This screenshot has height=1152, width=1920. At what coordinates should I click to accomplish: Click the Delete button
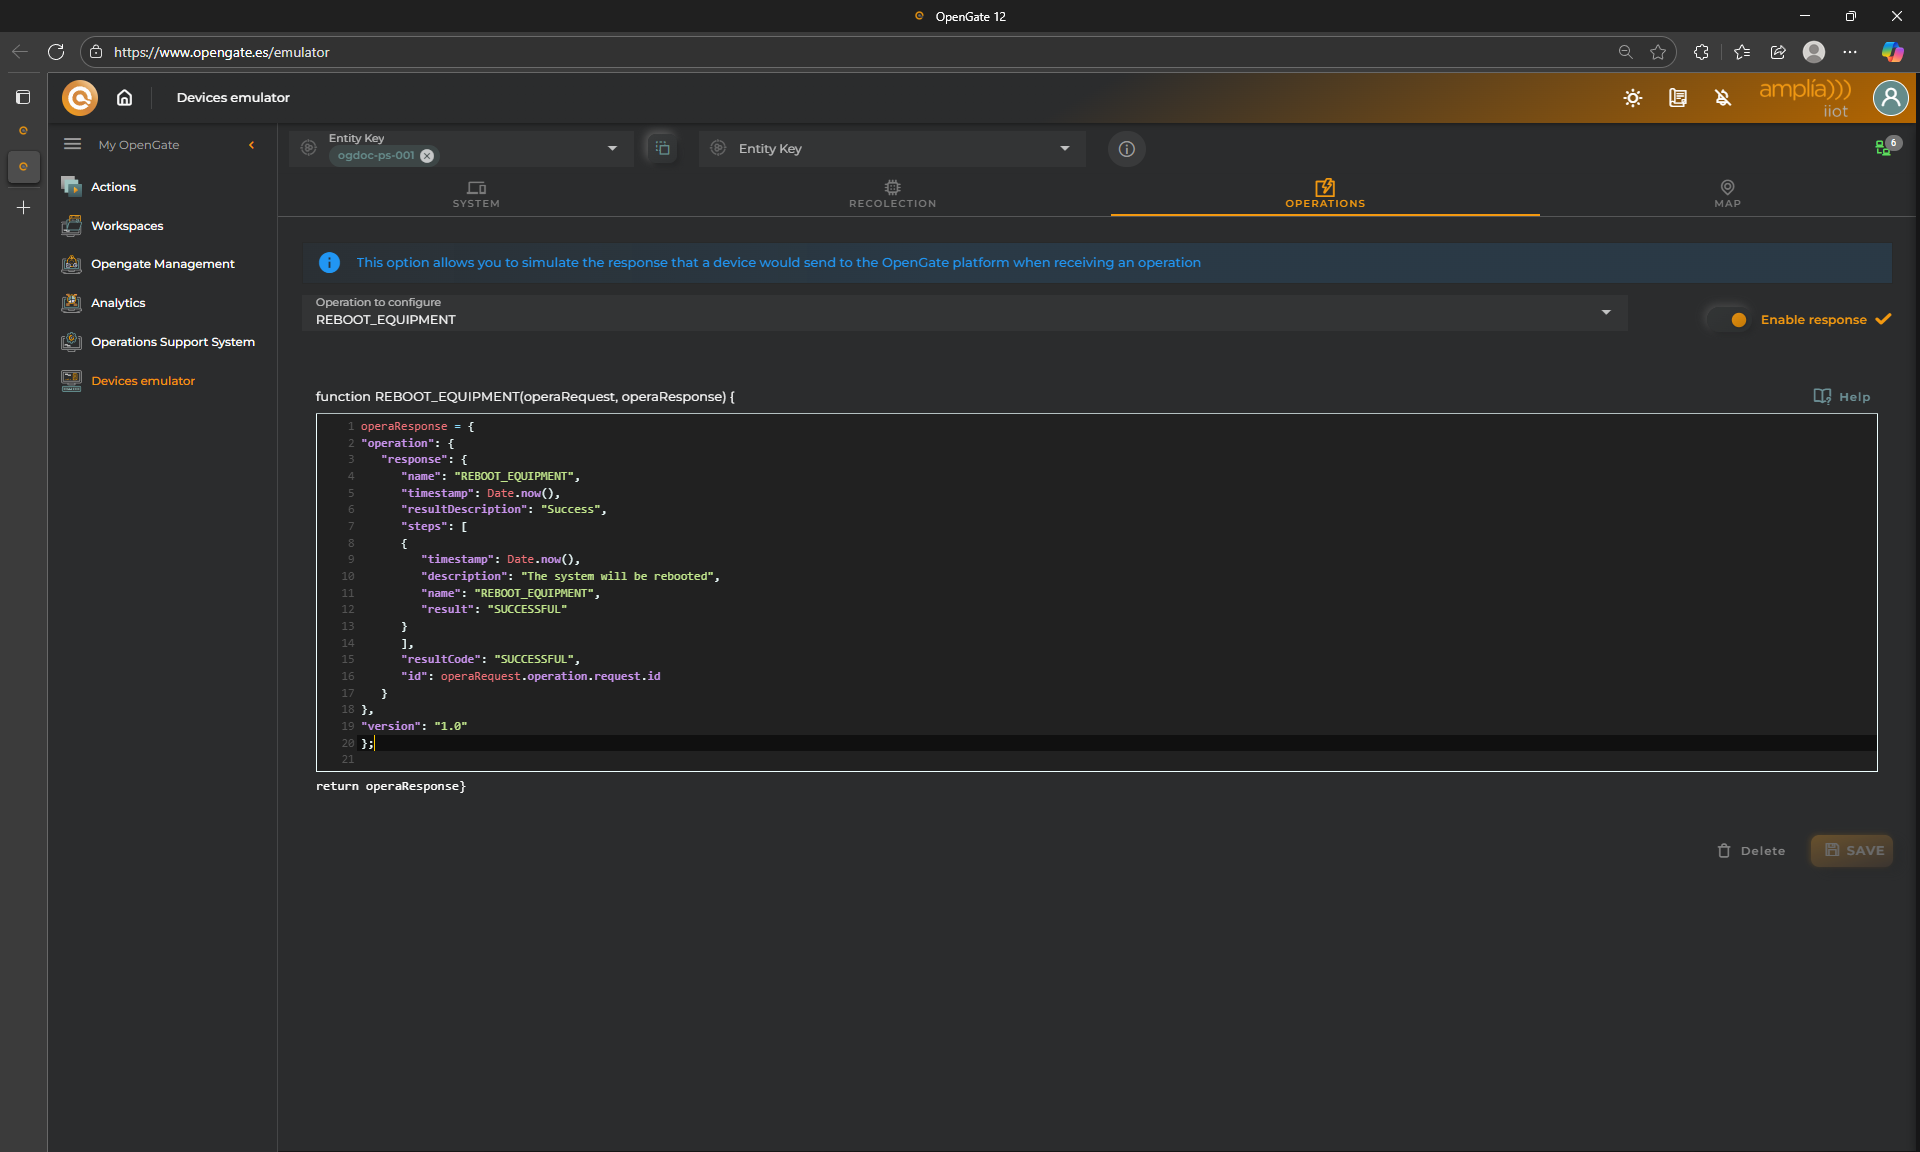coord(1751,851)
